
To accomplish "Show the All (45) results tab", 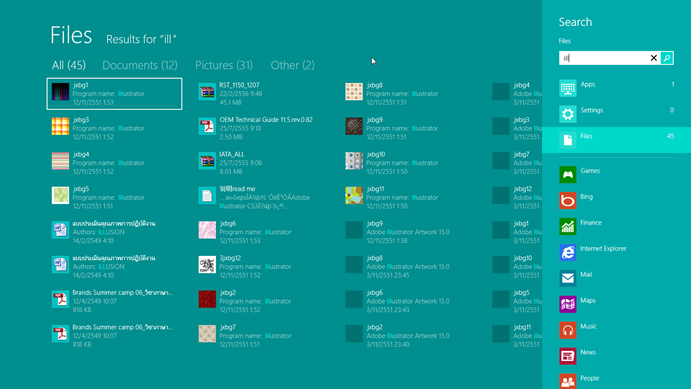I will tap(69, 65).
